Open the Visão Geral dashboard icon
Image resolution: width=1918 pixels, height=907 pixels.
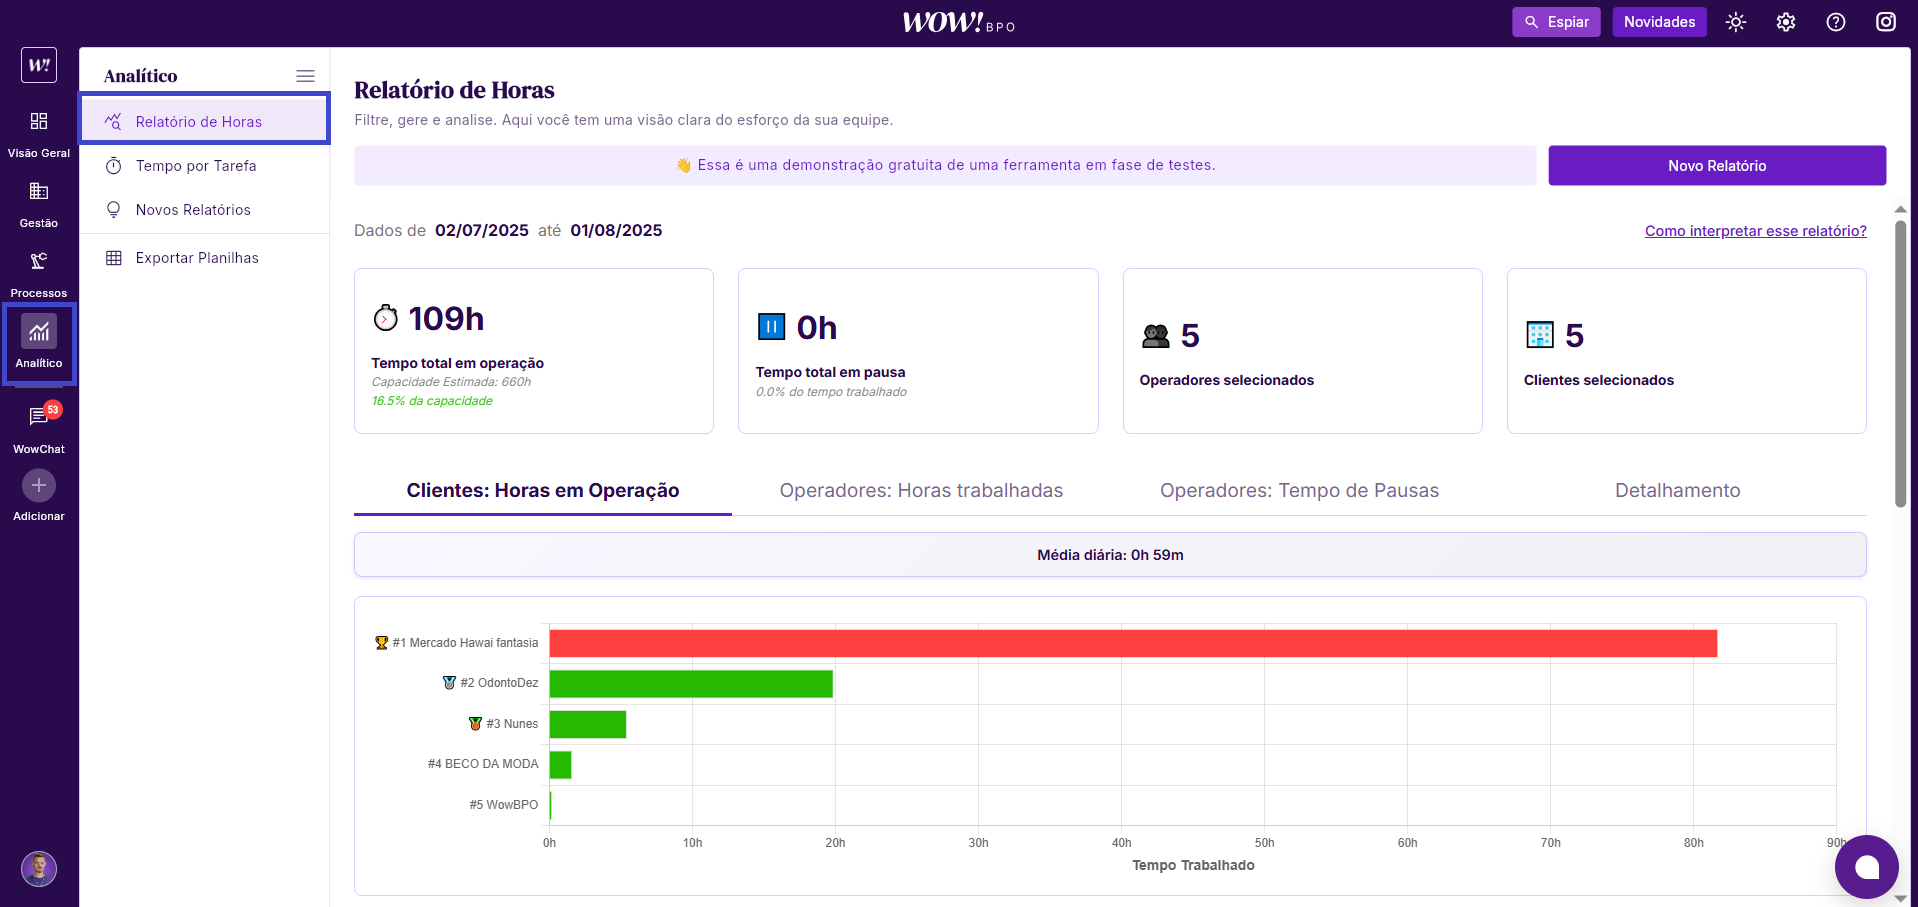click(x=39, y=122)
